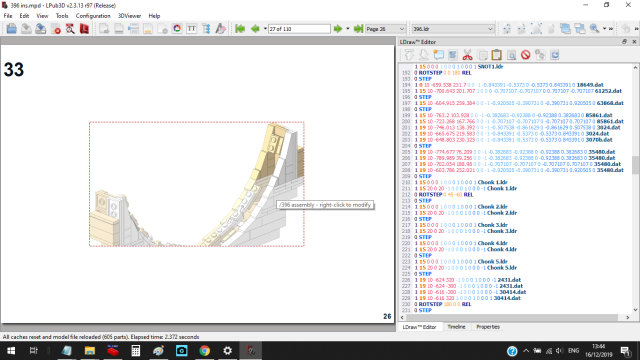
Task: Click the pen and eraser setup icon
Action: tap(220, 29)
